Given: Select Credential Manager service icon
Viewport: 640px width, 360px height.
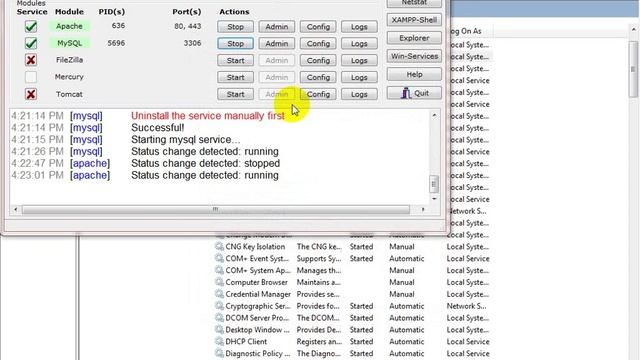Looking at the screenshot, I should (220, 294).
